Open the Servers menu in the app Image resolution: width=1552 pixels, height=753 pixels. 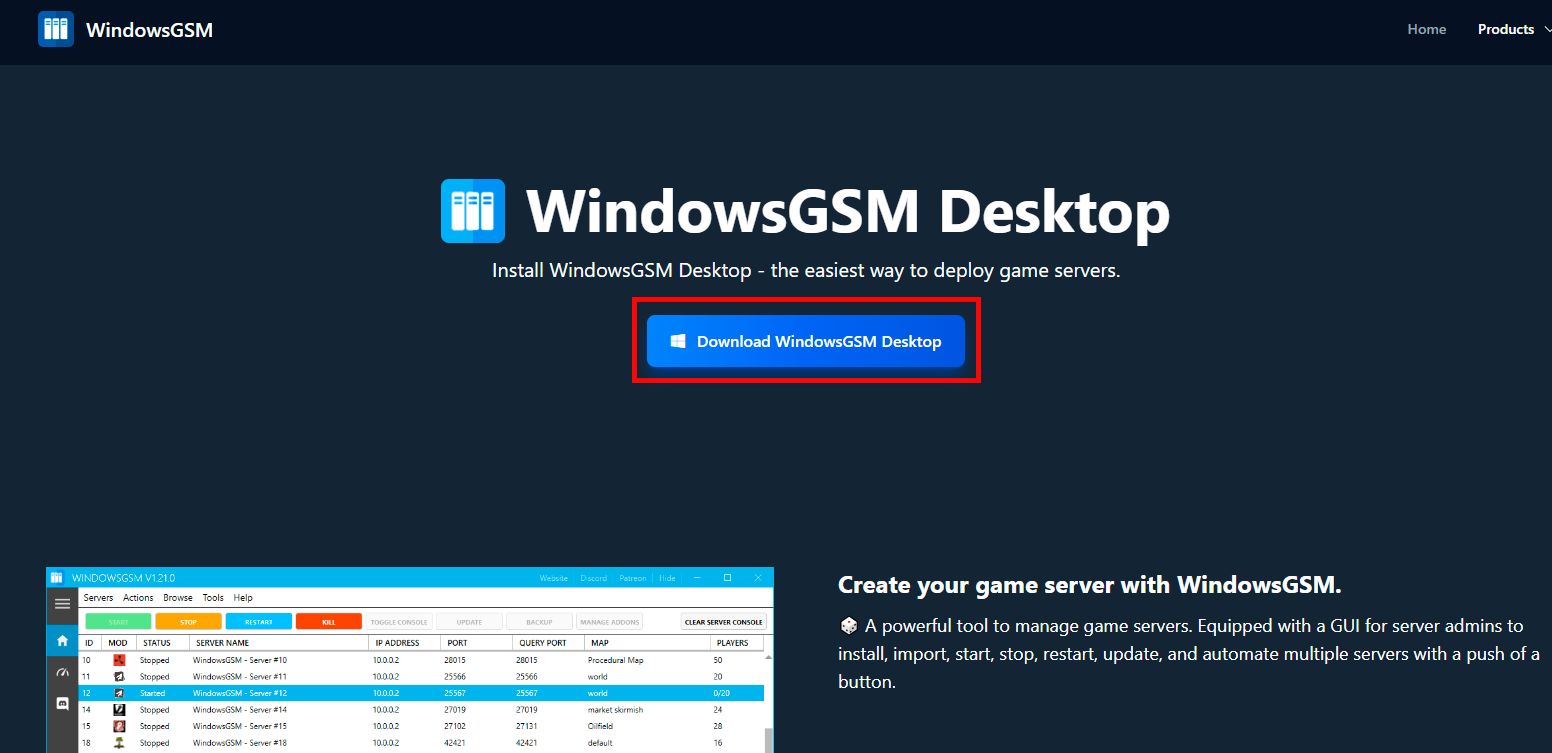click(98, 598)
